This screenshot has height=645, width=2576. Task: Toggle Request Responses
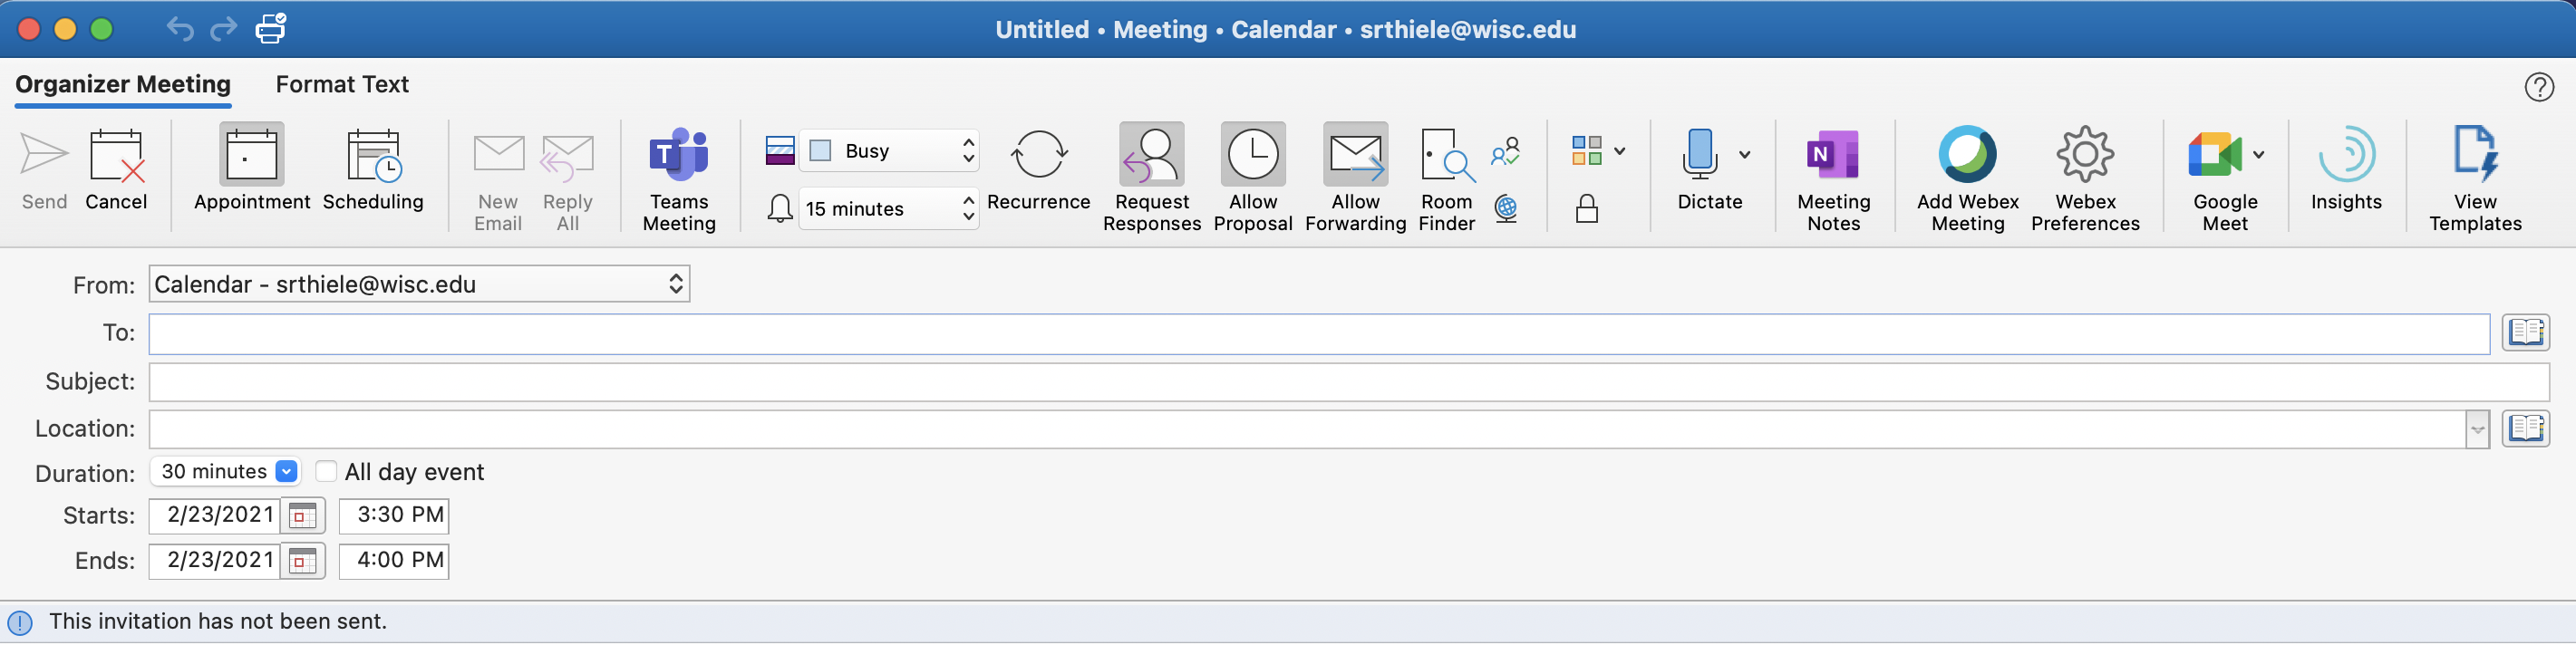[1152, 155]
